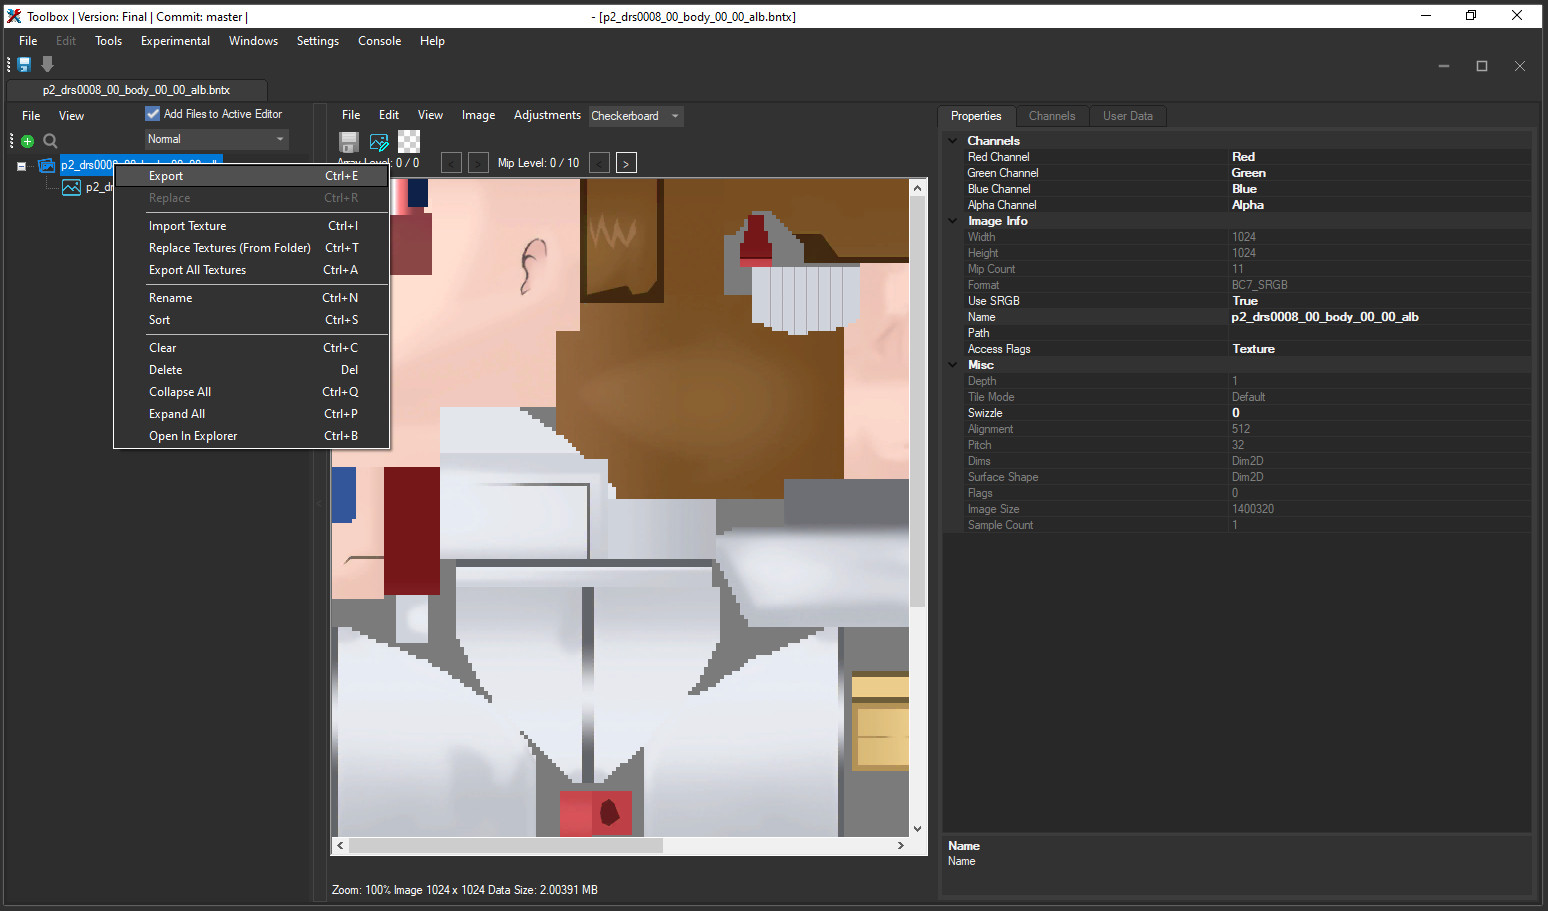Click the child texture image icon
The width and height of the screenshot is (1548, 911).
[x=72, y=187]
